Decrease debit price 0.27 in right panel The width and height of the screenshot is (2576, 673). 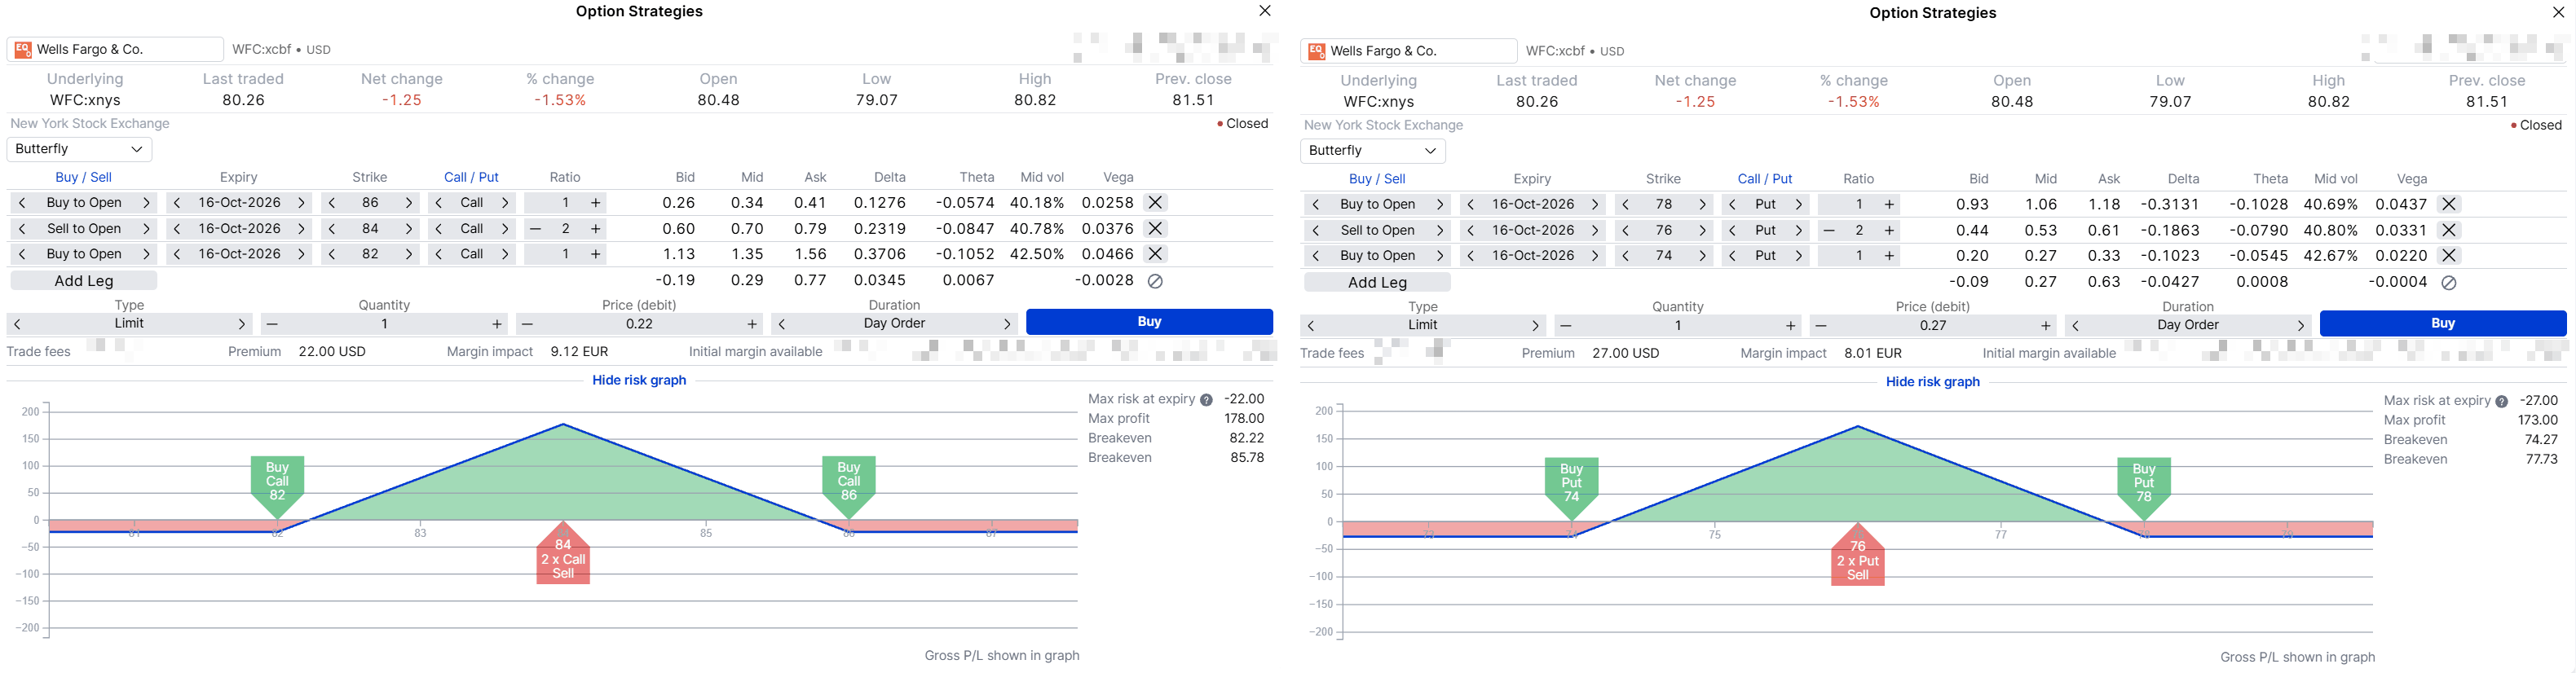[x=1821, y=326]
